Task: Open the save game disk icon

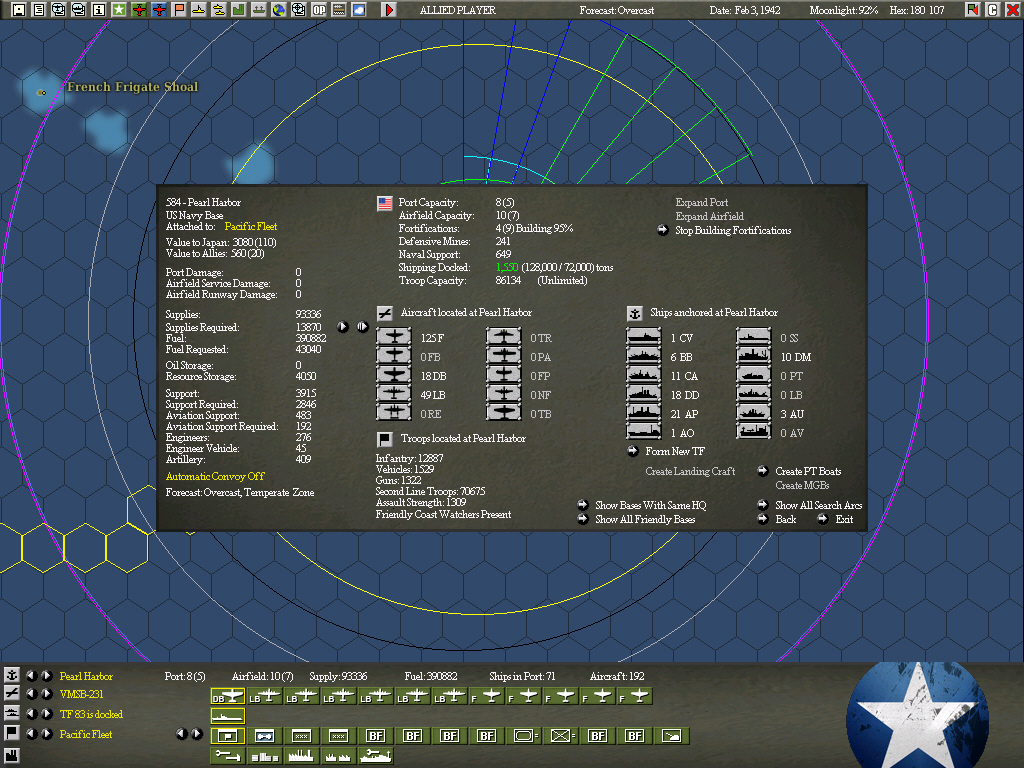Action: point(19,10)
